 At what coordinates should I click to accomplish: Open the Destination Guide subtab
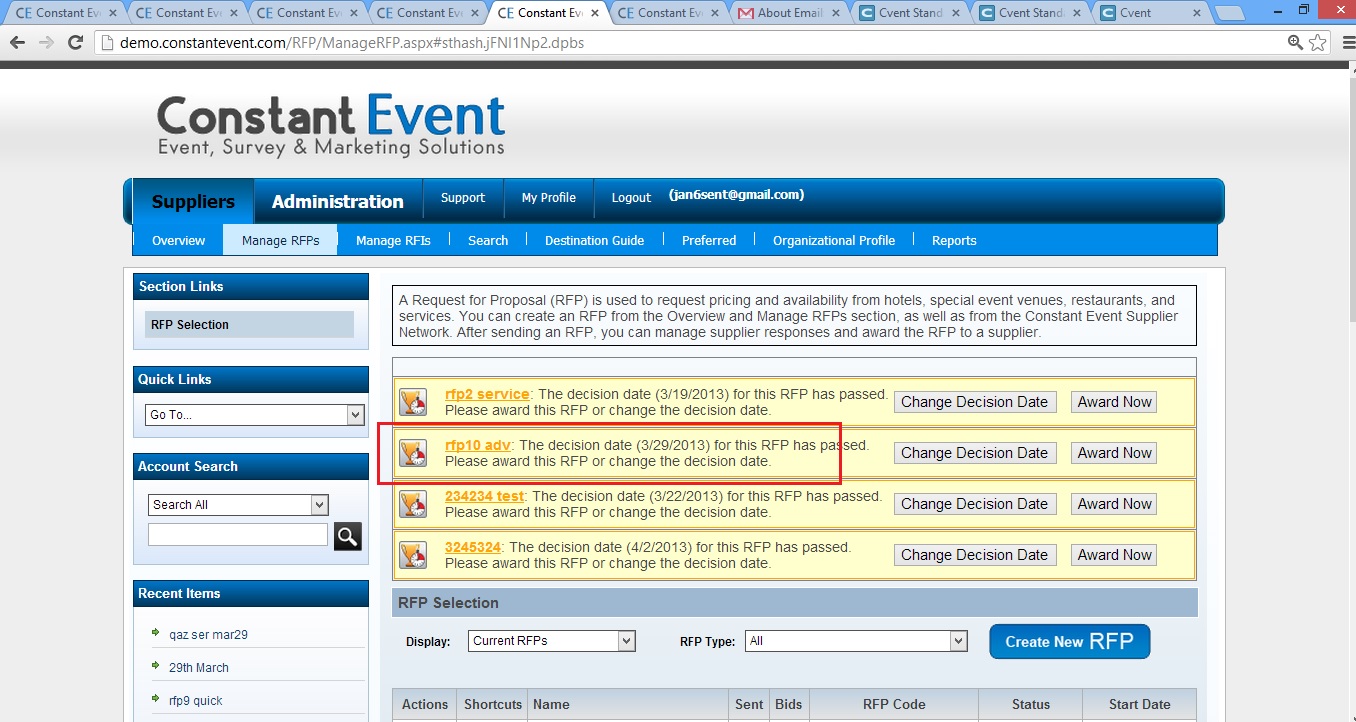pos(595,241)
